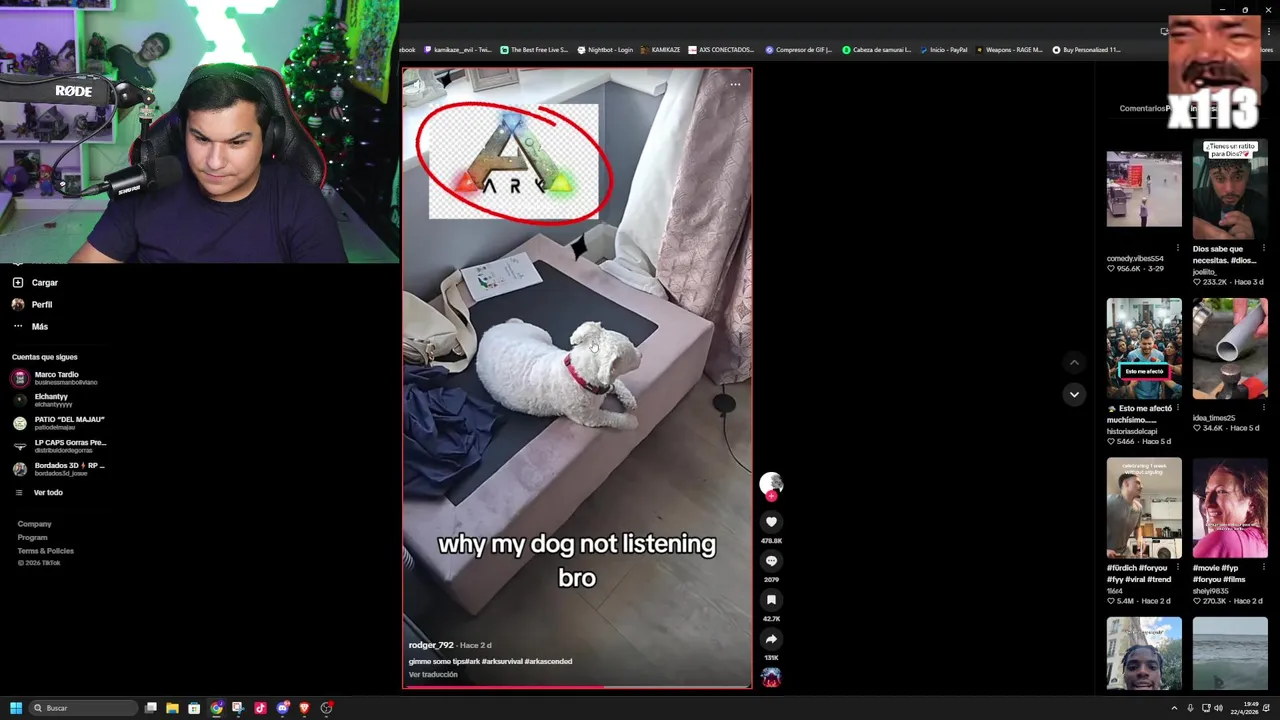Open video three-dots options menu

pyautogui.click(x=735, y=84)
